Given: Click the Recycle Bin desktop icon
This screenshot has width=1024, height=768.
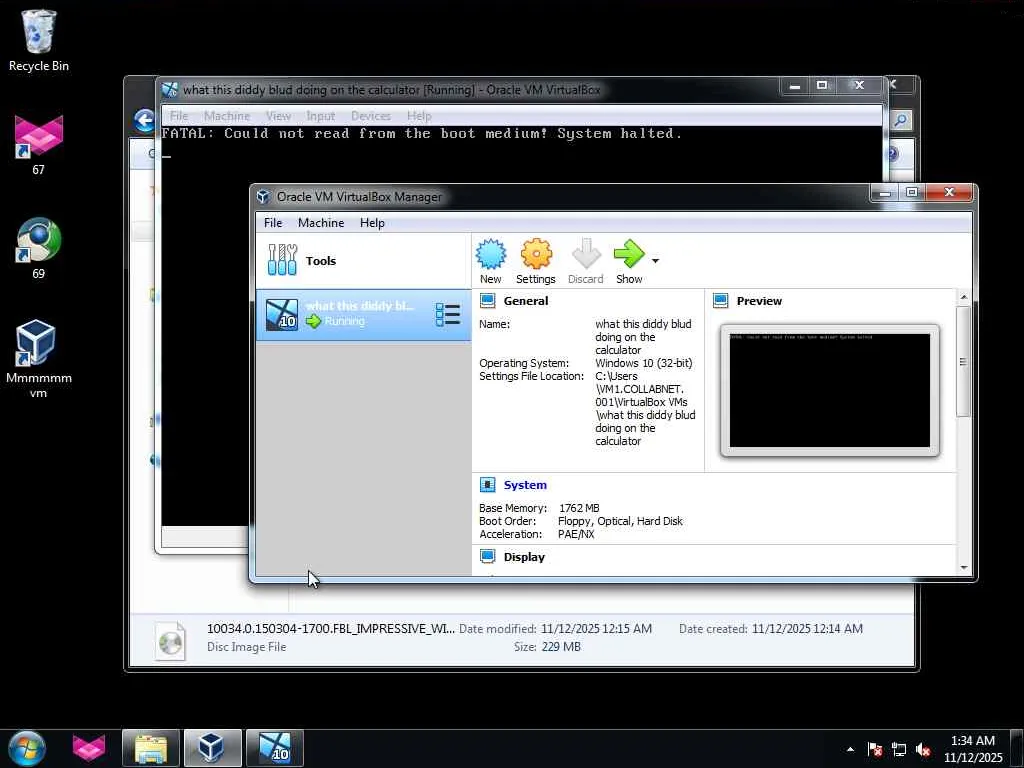Looking at the screenshot, I should click(x=39, y=40).
